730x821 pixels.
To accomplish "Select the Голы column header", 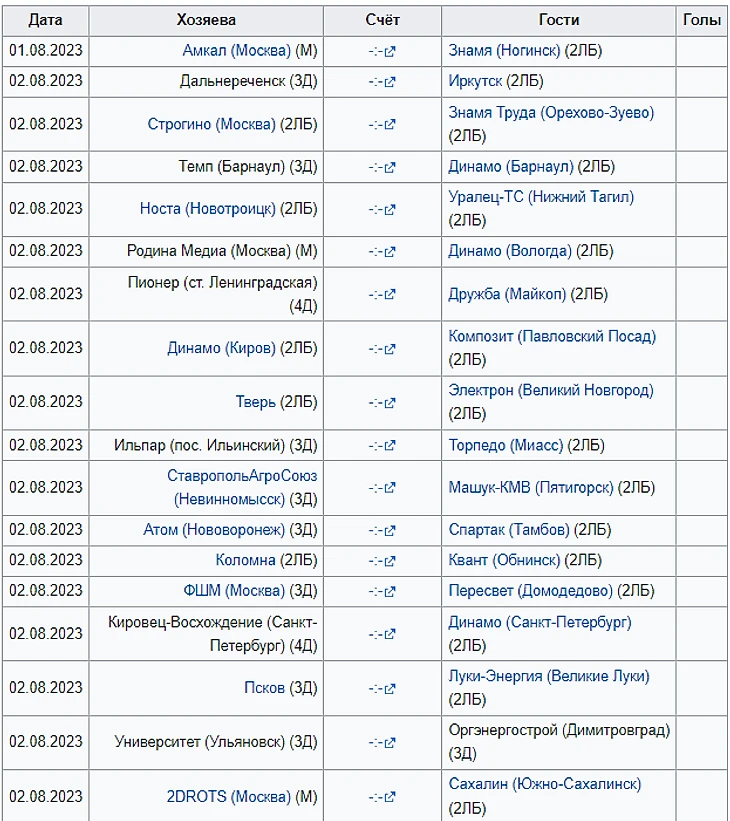I will click(702, 20).
